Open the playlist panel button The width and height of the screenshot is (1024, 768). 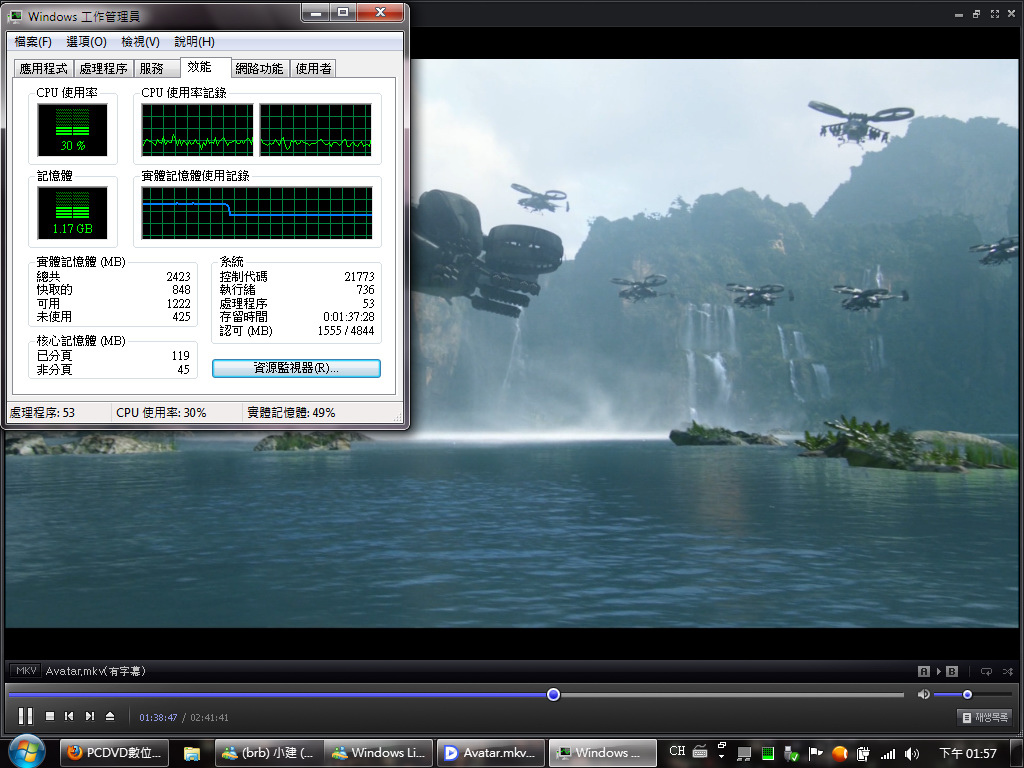pos(985,717)
